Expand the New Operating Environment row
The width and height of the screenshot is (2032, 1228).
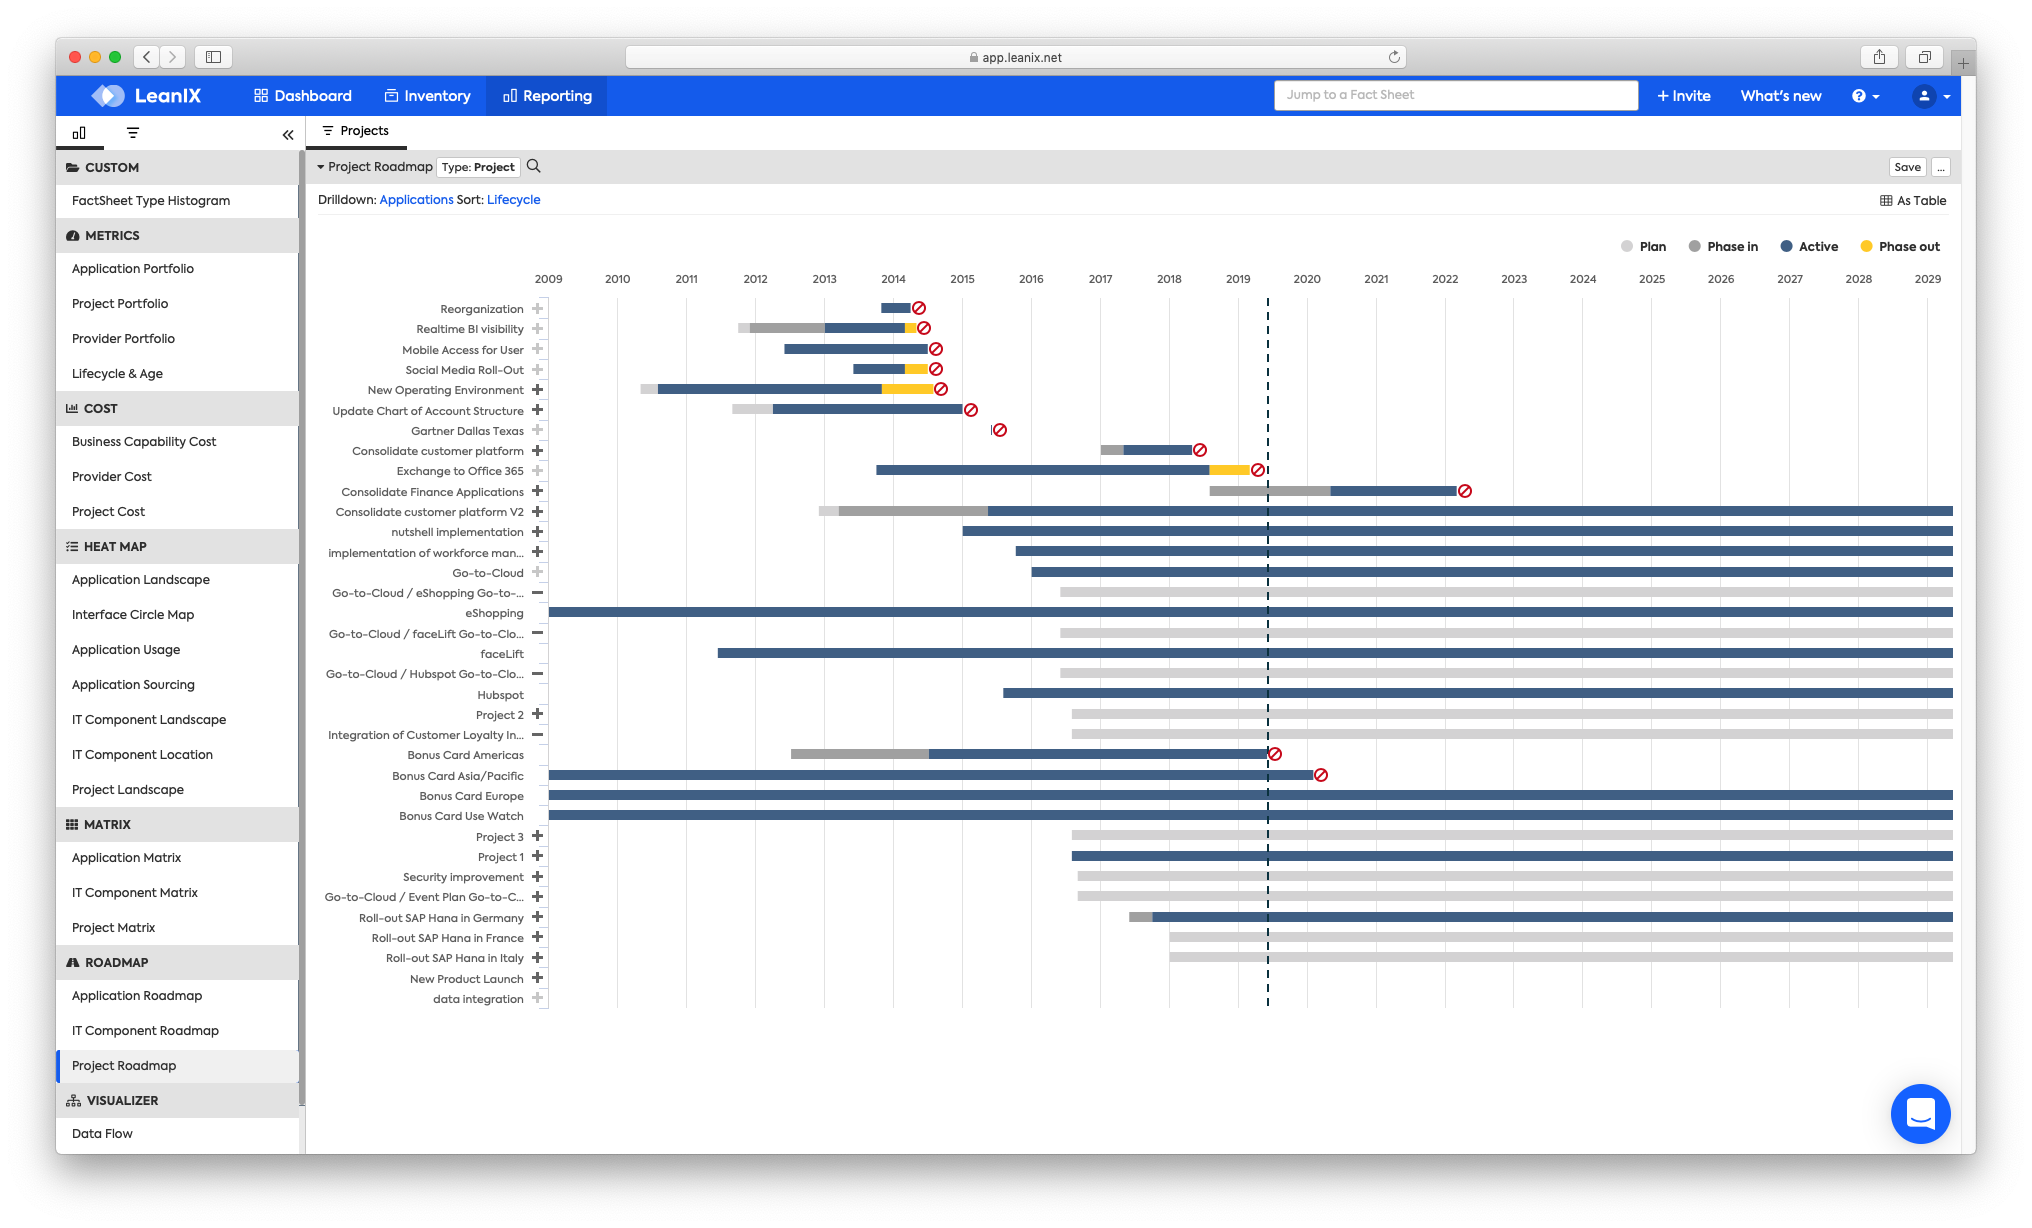[x=537, y=390]
